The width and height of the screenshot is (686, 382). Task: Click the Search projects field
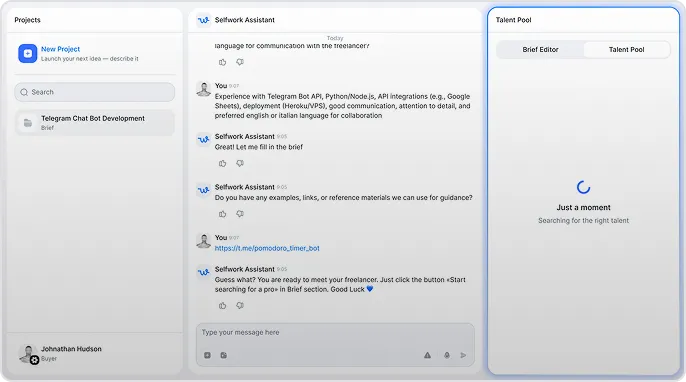pyautogui.click(x=95, y=92)
